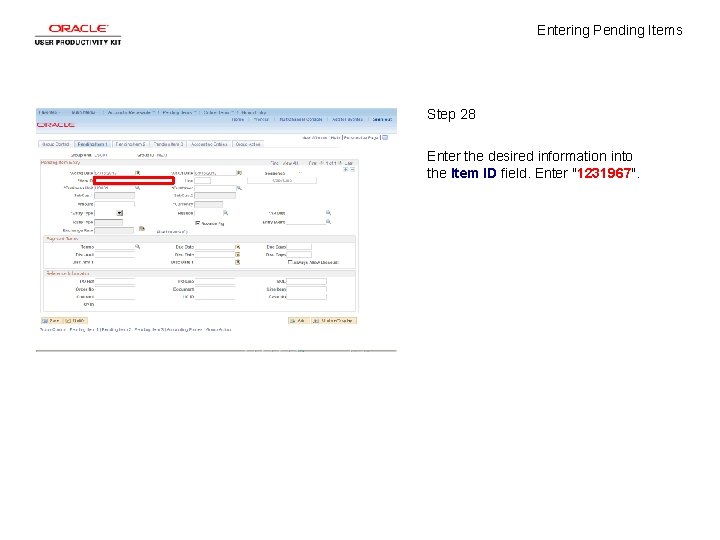Open Entry Event lookup magnifier
Viewport: 720px width, 540px height.
pyautogui.click(x=328, y=221)
